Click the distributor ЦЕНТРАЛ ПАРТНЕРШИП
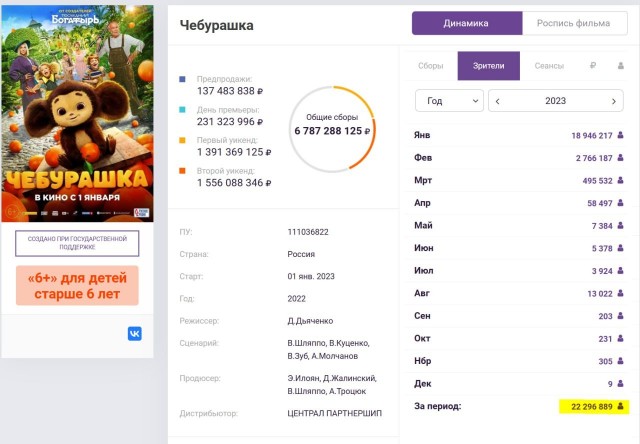 335,413
